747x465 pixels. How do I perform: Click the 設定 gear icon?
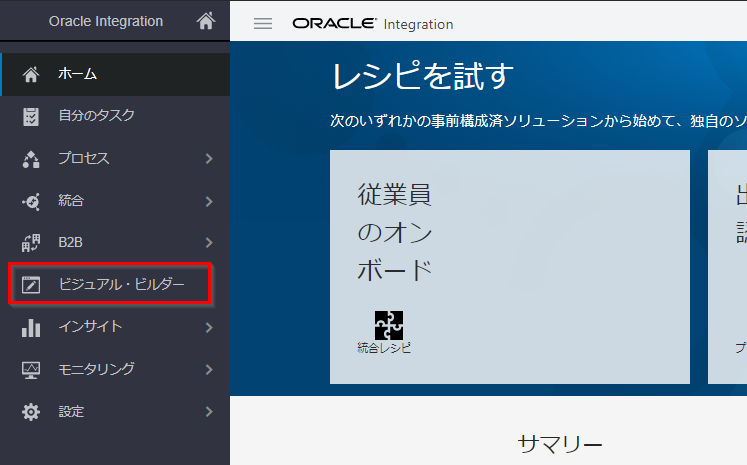pyautogui.click(x=31, y=411)
